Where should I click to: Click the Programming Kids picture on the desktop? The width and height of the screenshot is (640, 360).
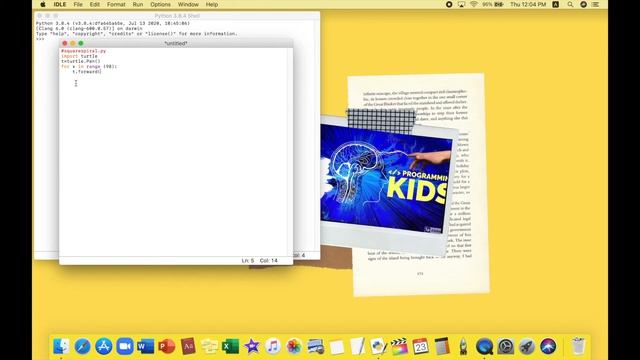tap(386, 179)
